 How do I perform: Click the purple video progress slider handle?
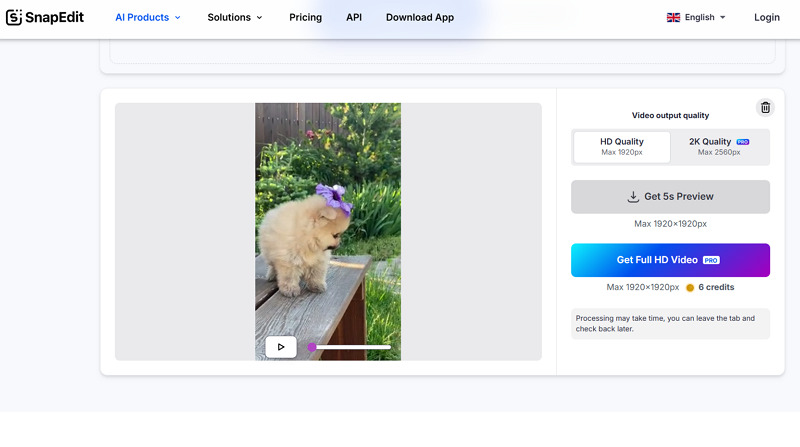click(312, 347)
